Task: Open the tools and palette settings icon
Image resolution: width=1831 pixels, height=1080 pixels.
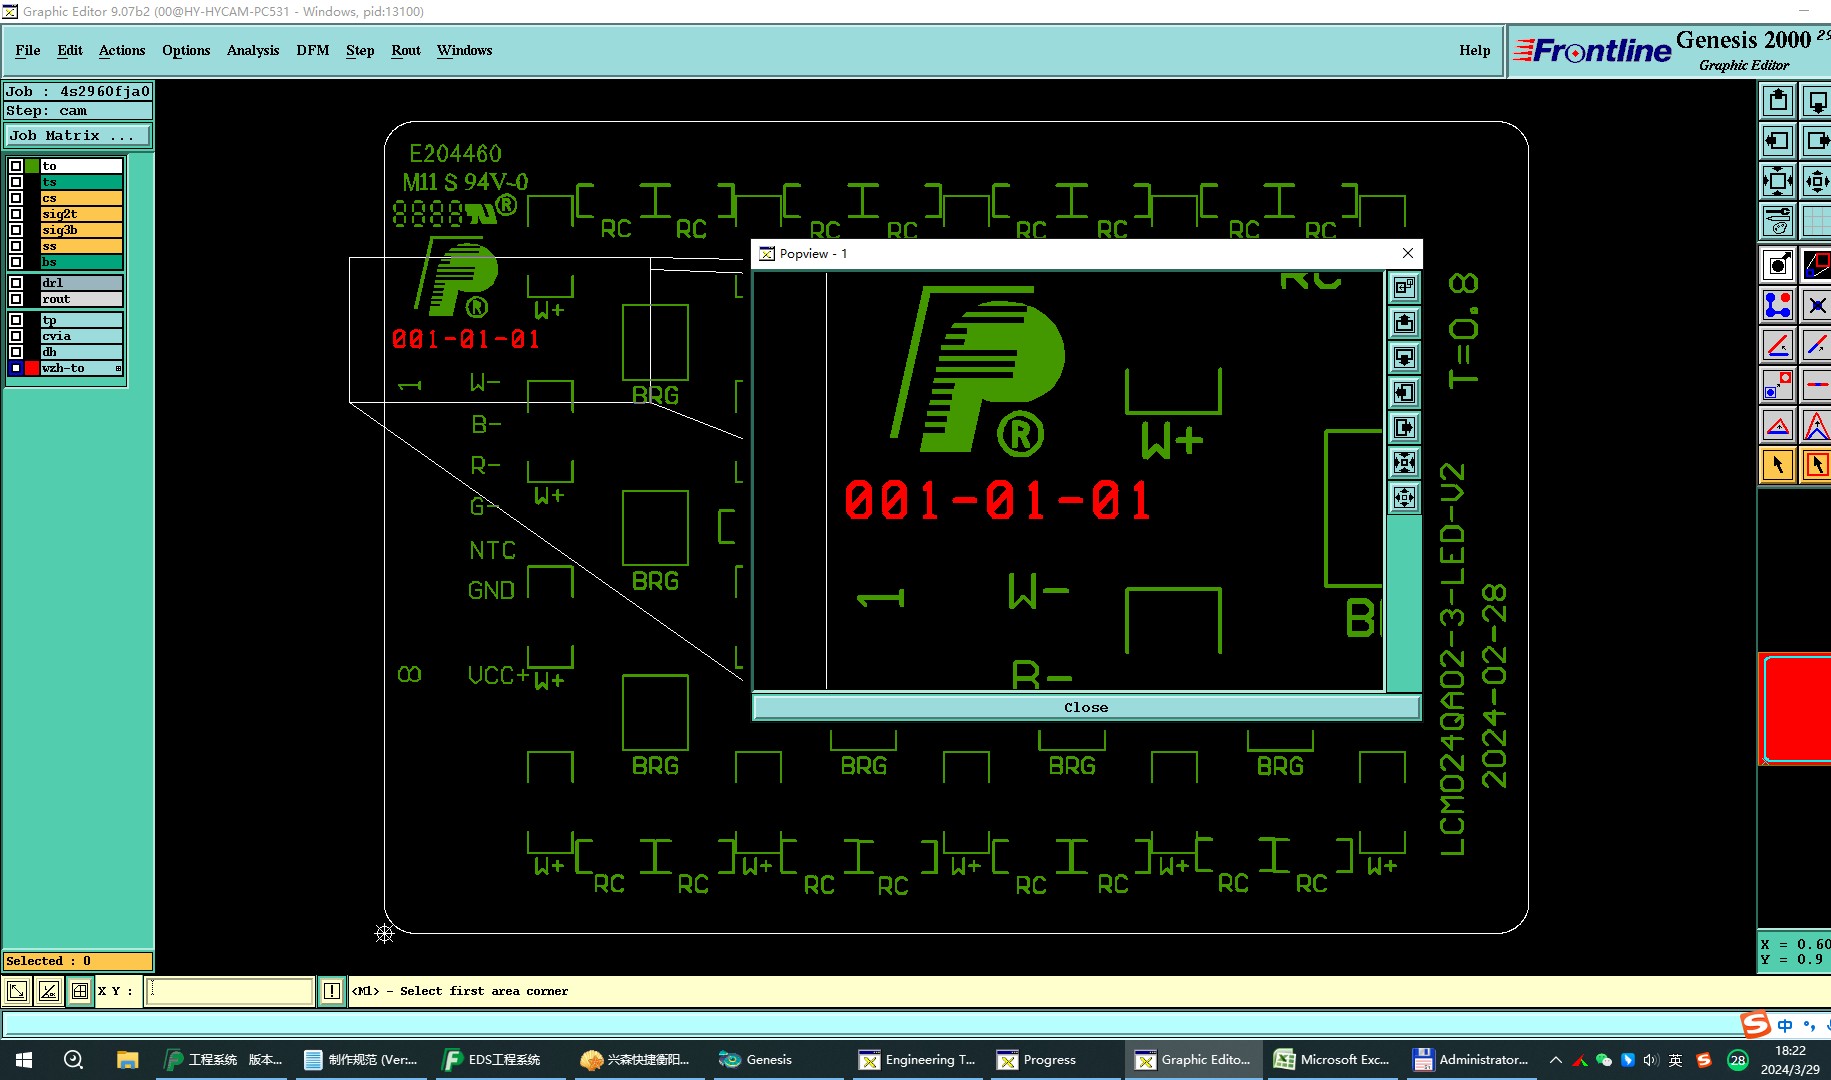Action: pos(1778,221)
